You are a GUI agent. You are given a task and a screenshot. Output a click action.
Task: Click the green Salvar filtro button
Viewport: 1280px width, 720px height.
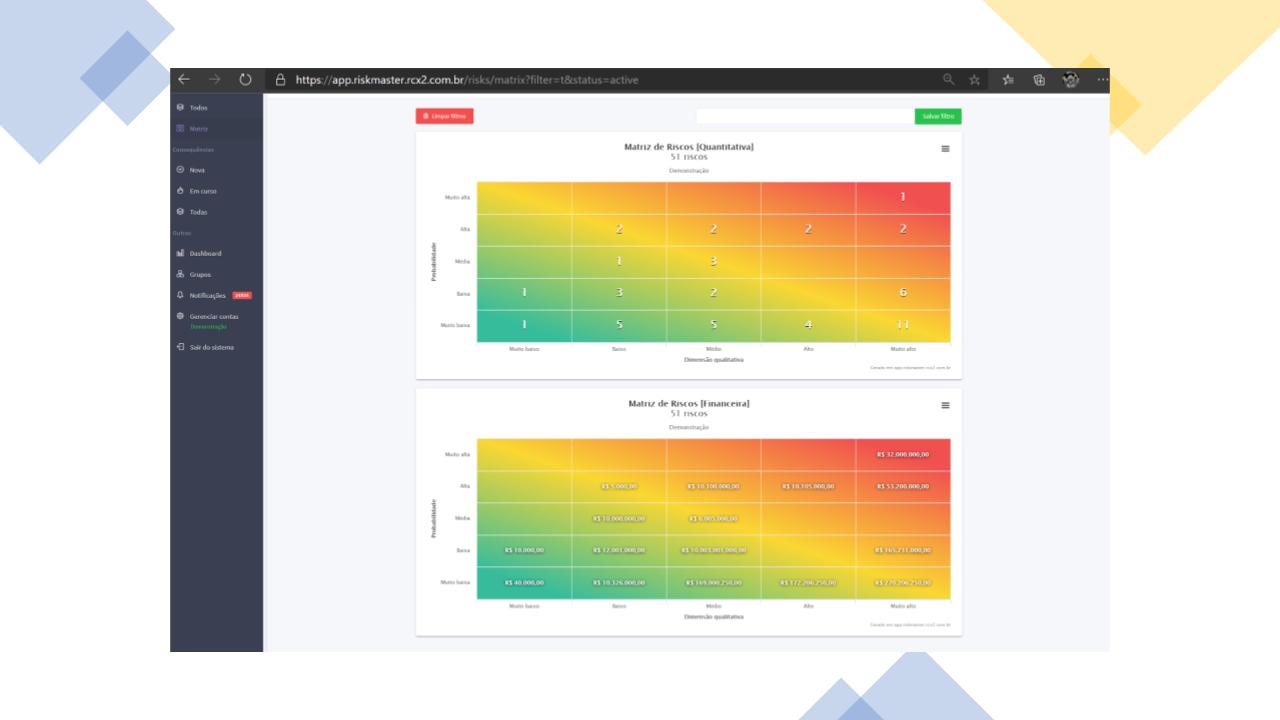(x=938, y=116)
